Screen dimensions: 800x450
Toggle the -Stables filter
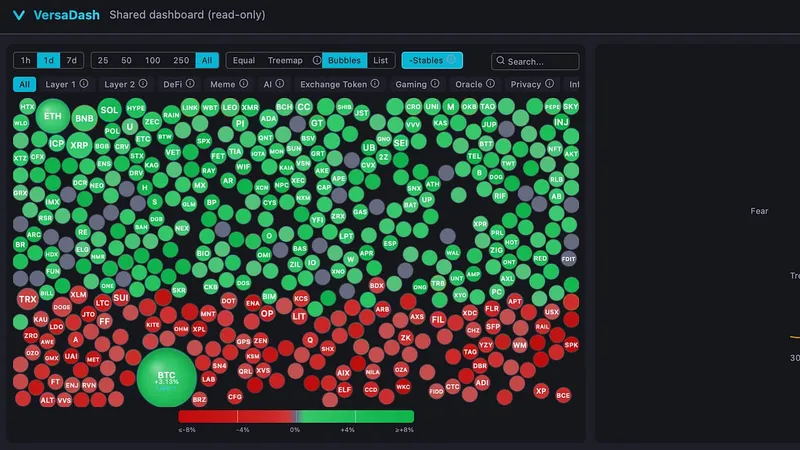(432, 60)
